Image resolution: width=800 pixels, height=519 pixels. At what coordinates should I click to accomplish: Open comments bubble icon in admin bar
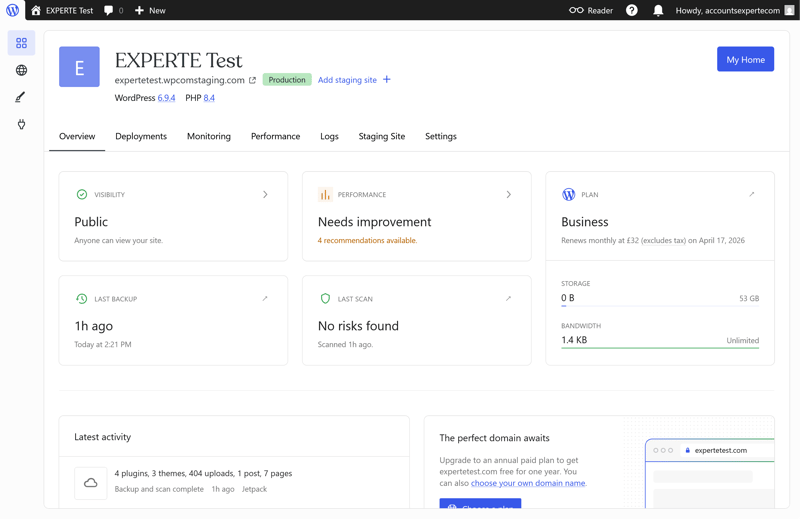coord(108,10)
